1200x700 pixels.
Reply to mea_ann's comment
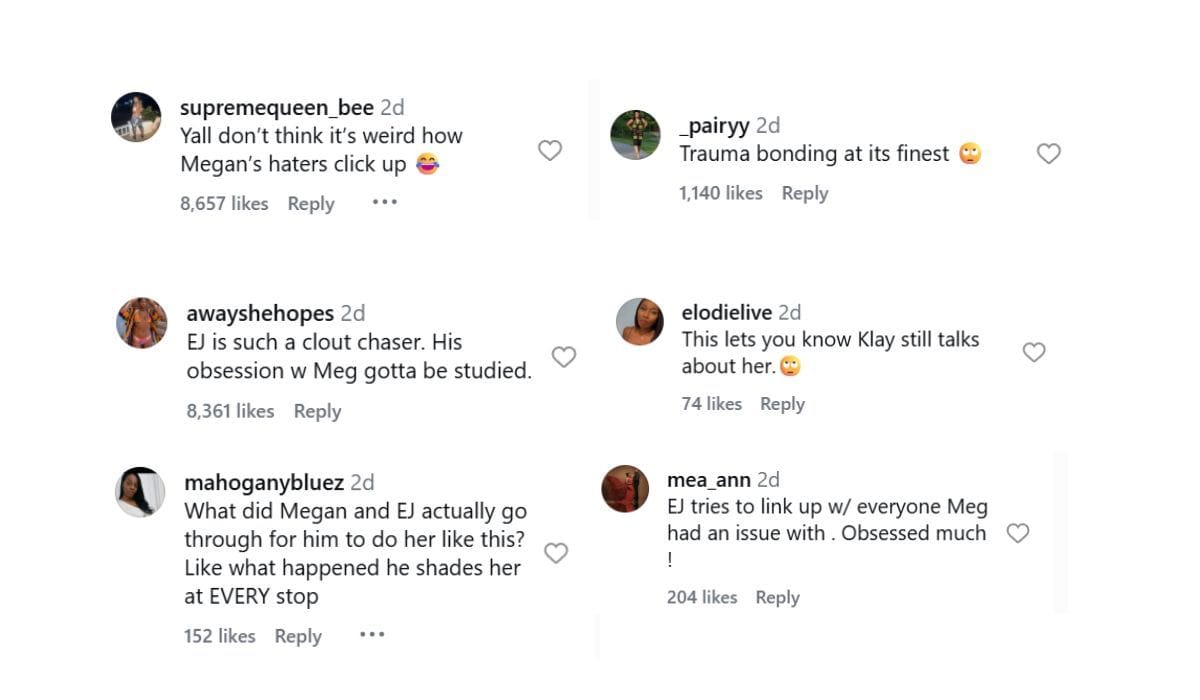point(777,597)
